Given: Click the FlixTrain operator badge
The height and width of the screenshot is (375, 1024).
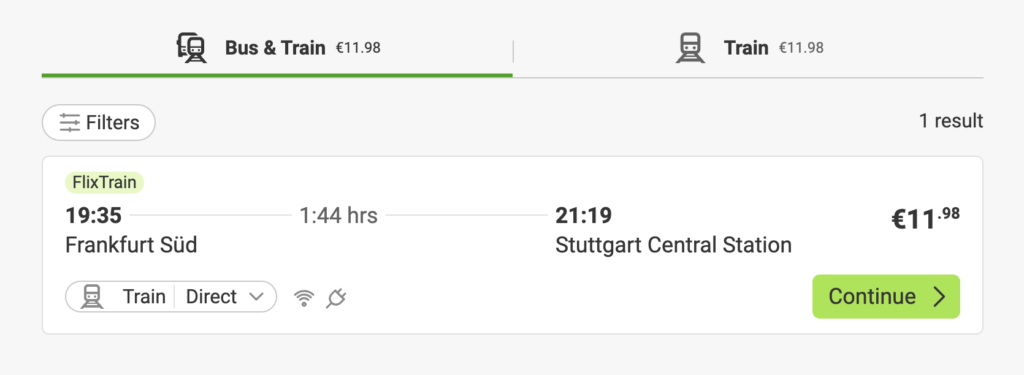Looking at the screenshot, I should (104, 183).
